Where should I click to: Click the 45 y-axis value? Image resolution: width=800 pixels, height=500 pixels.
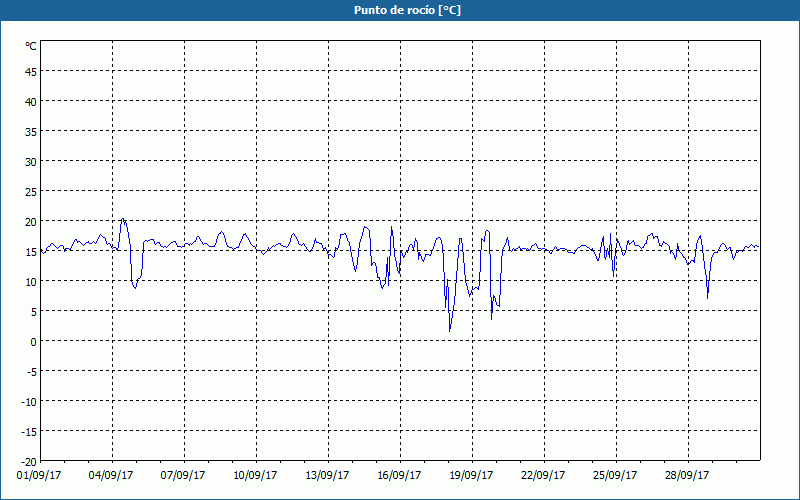coord(31,72)
